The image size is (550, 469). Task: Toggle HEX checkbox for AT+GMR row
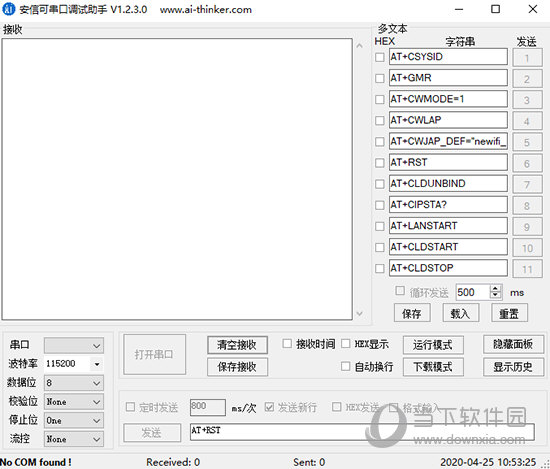click(x=380, y=78)
